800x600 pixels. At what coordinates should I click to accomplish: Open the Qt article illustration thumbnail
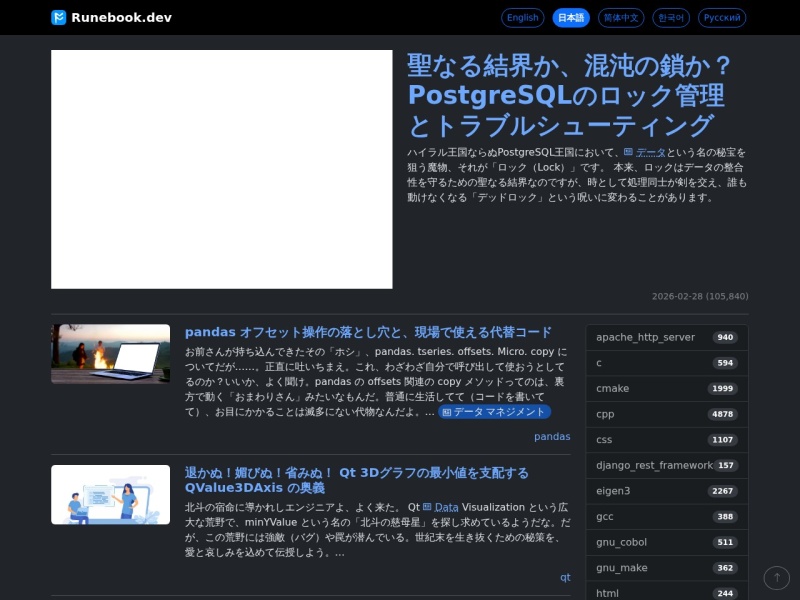pyautogui.click(x=111, y=494)
